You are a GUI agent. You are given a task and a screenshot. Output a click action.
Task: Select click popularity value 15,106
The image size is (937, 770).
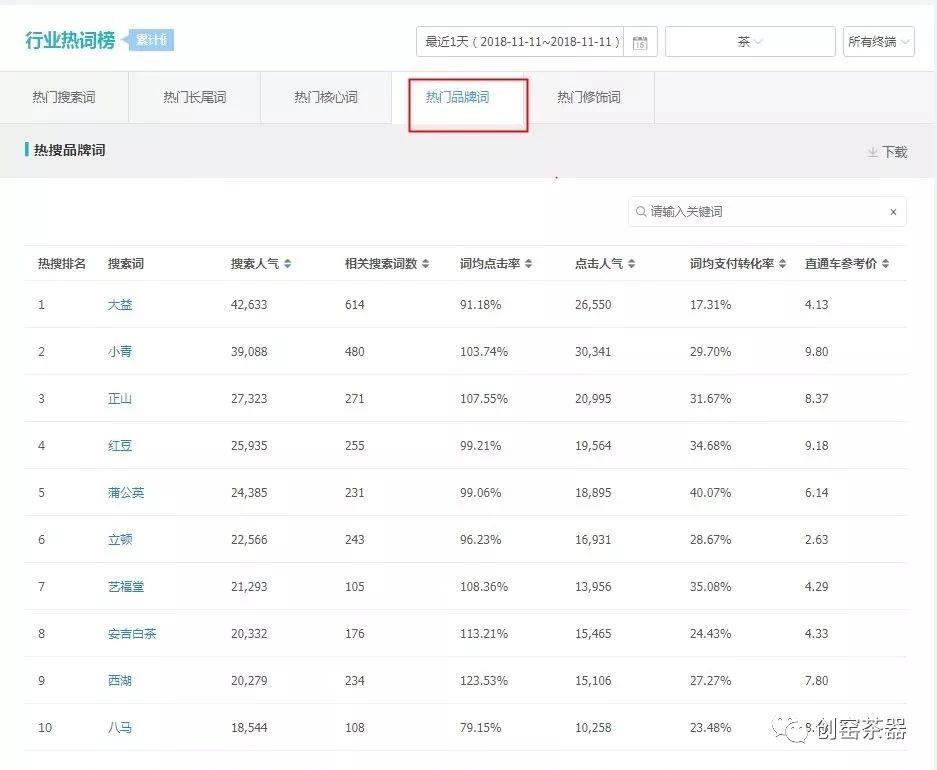pyautogui.click(x=593, y=680)
